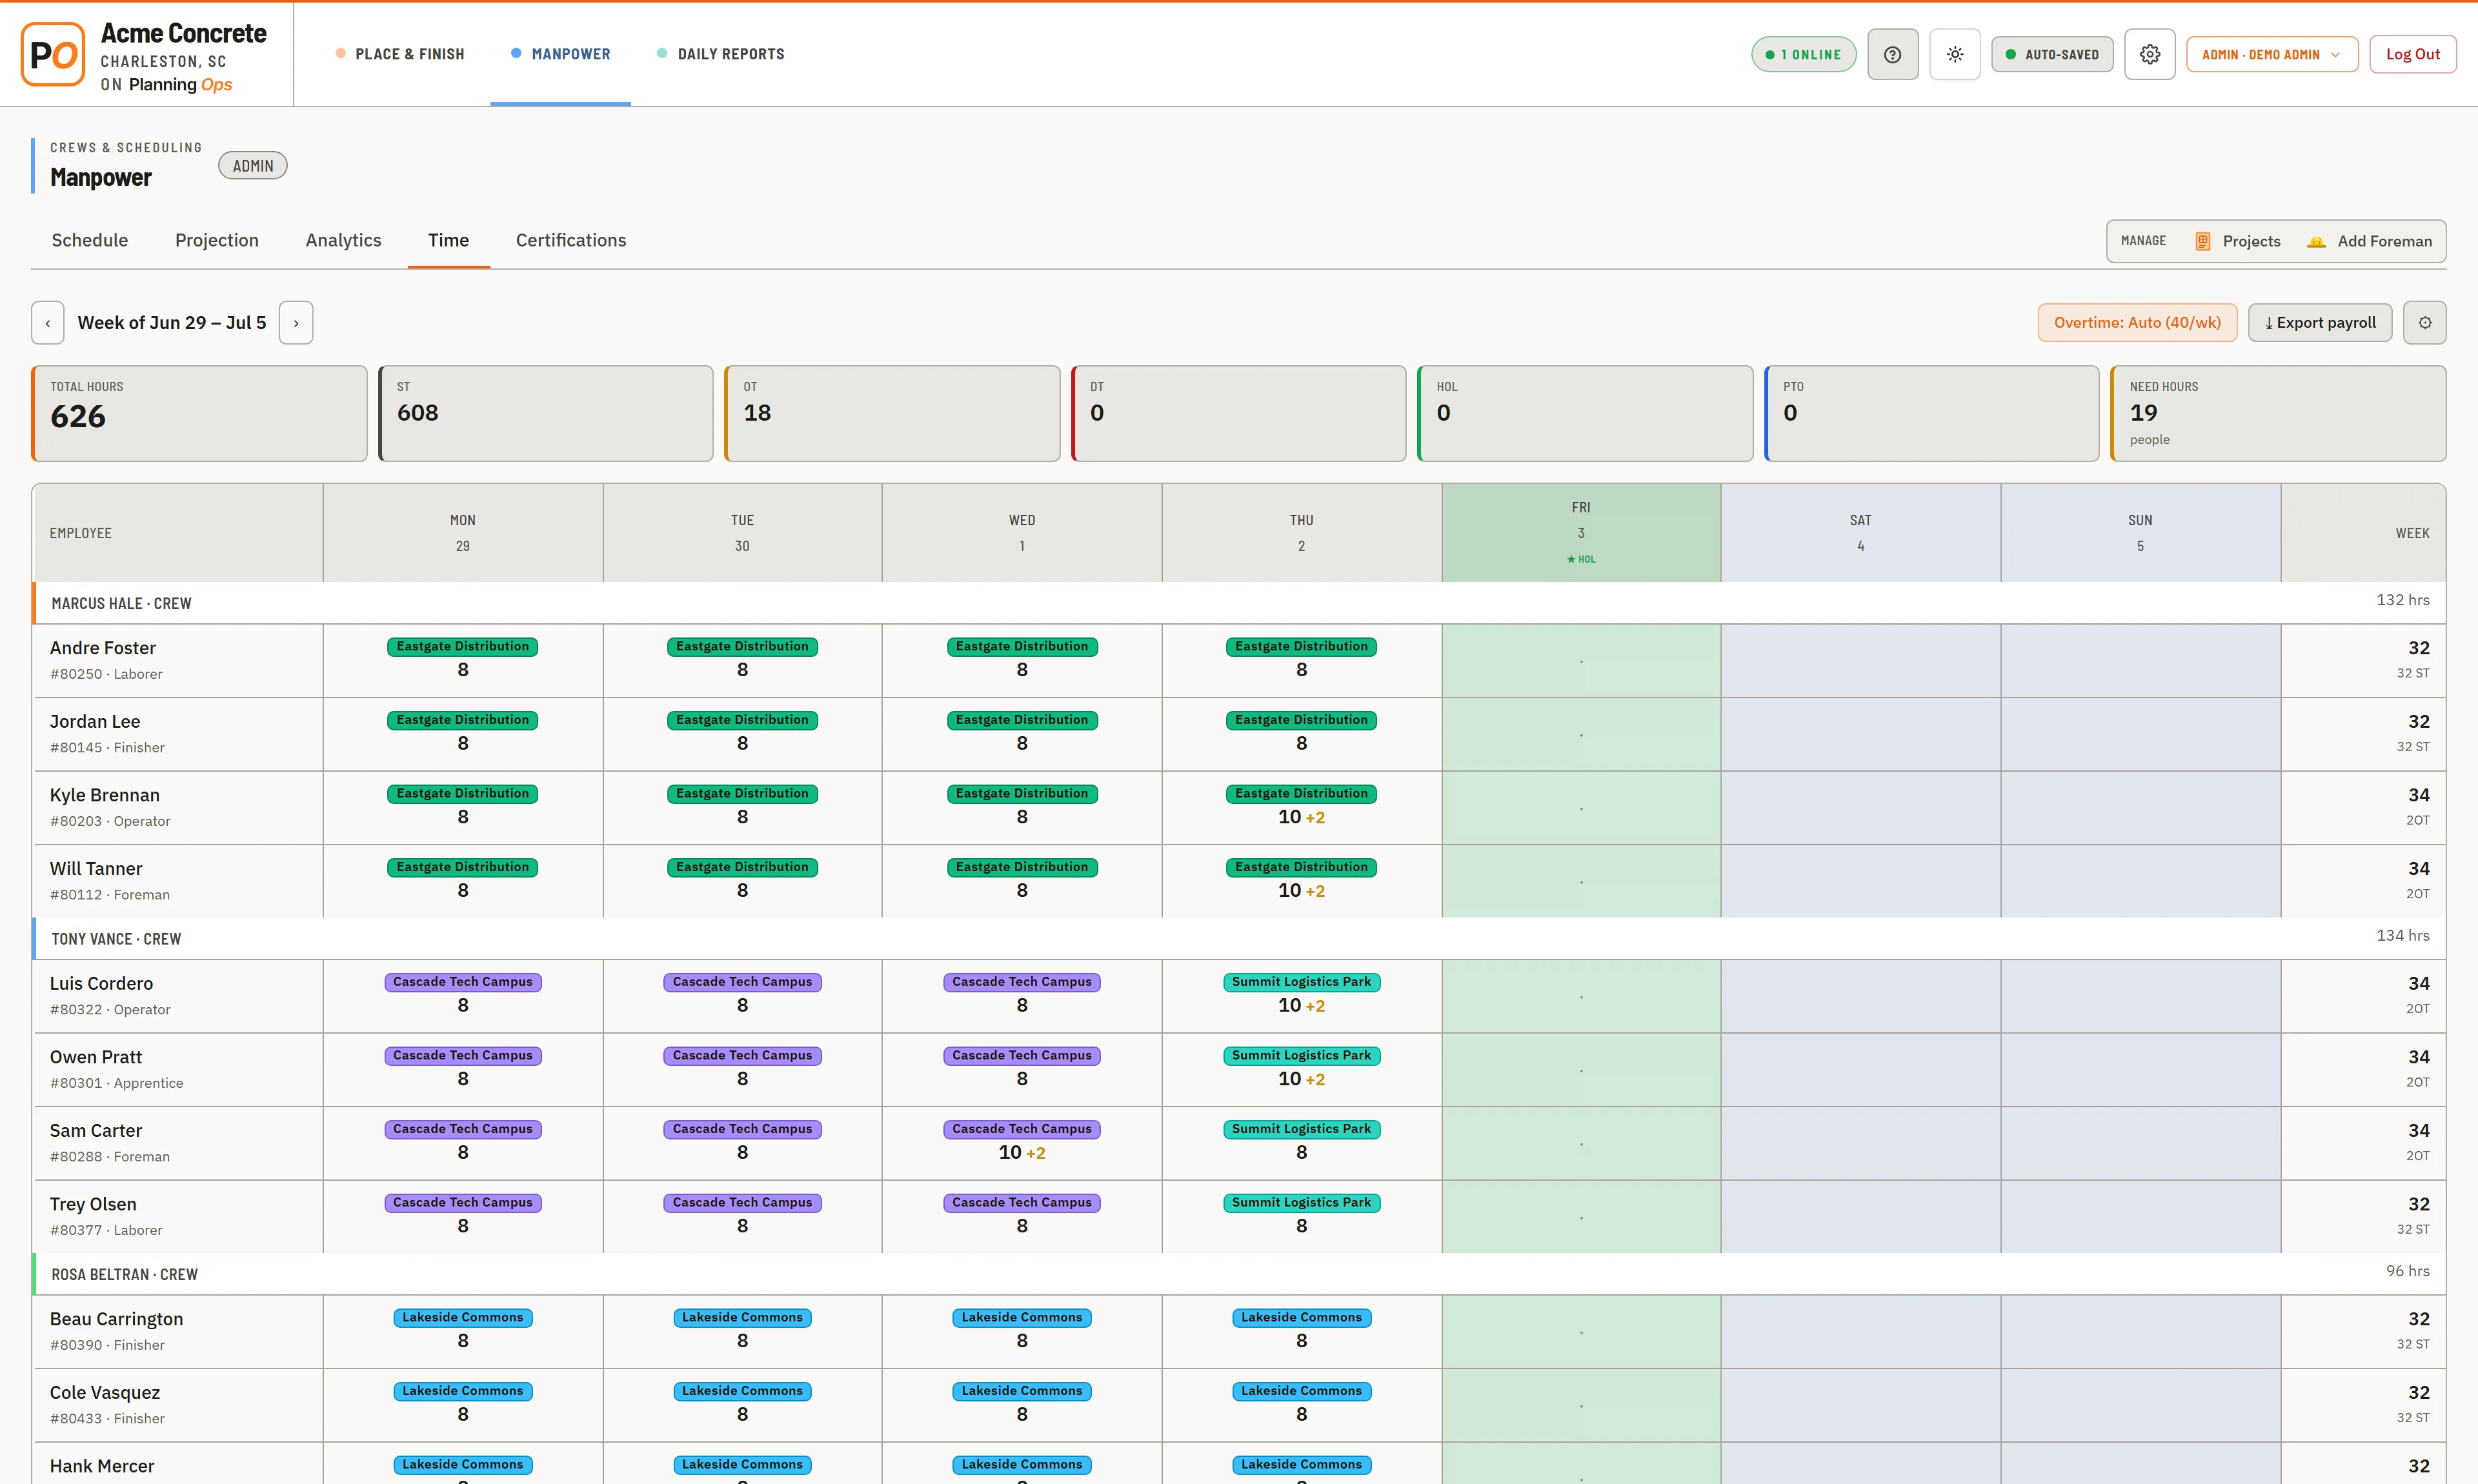Image resolution: width=2478 pixels, height=1484 pixels.
Task: Click the Auto-Saved indicator
Action: pos(2052,54)
